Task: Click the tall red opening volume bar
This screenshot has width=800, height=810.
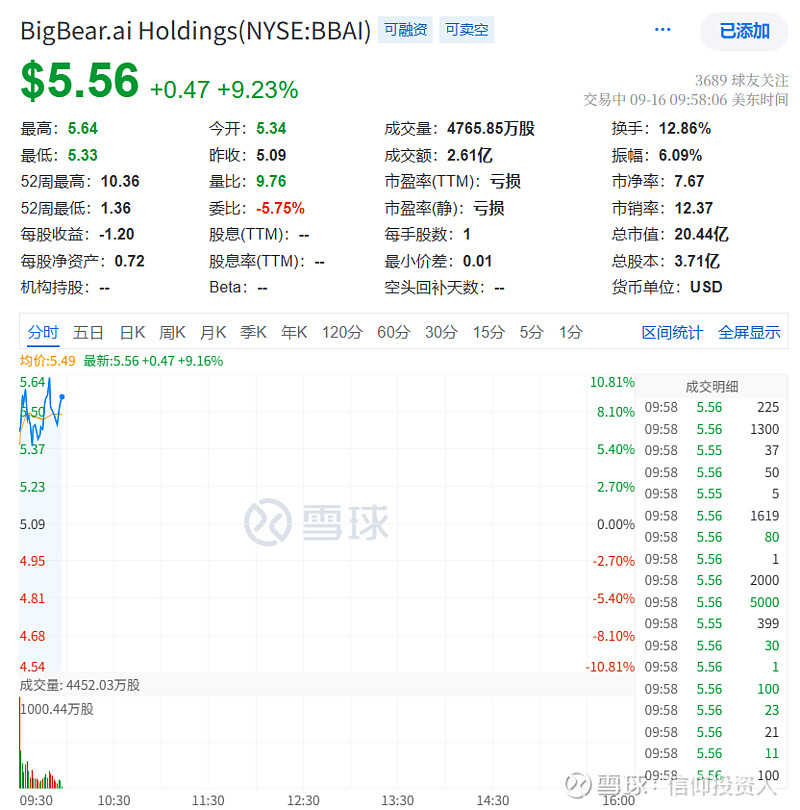Action: point(20,742)
